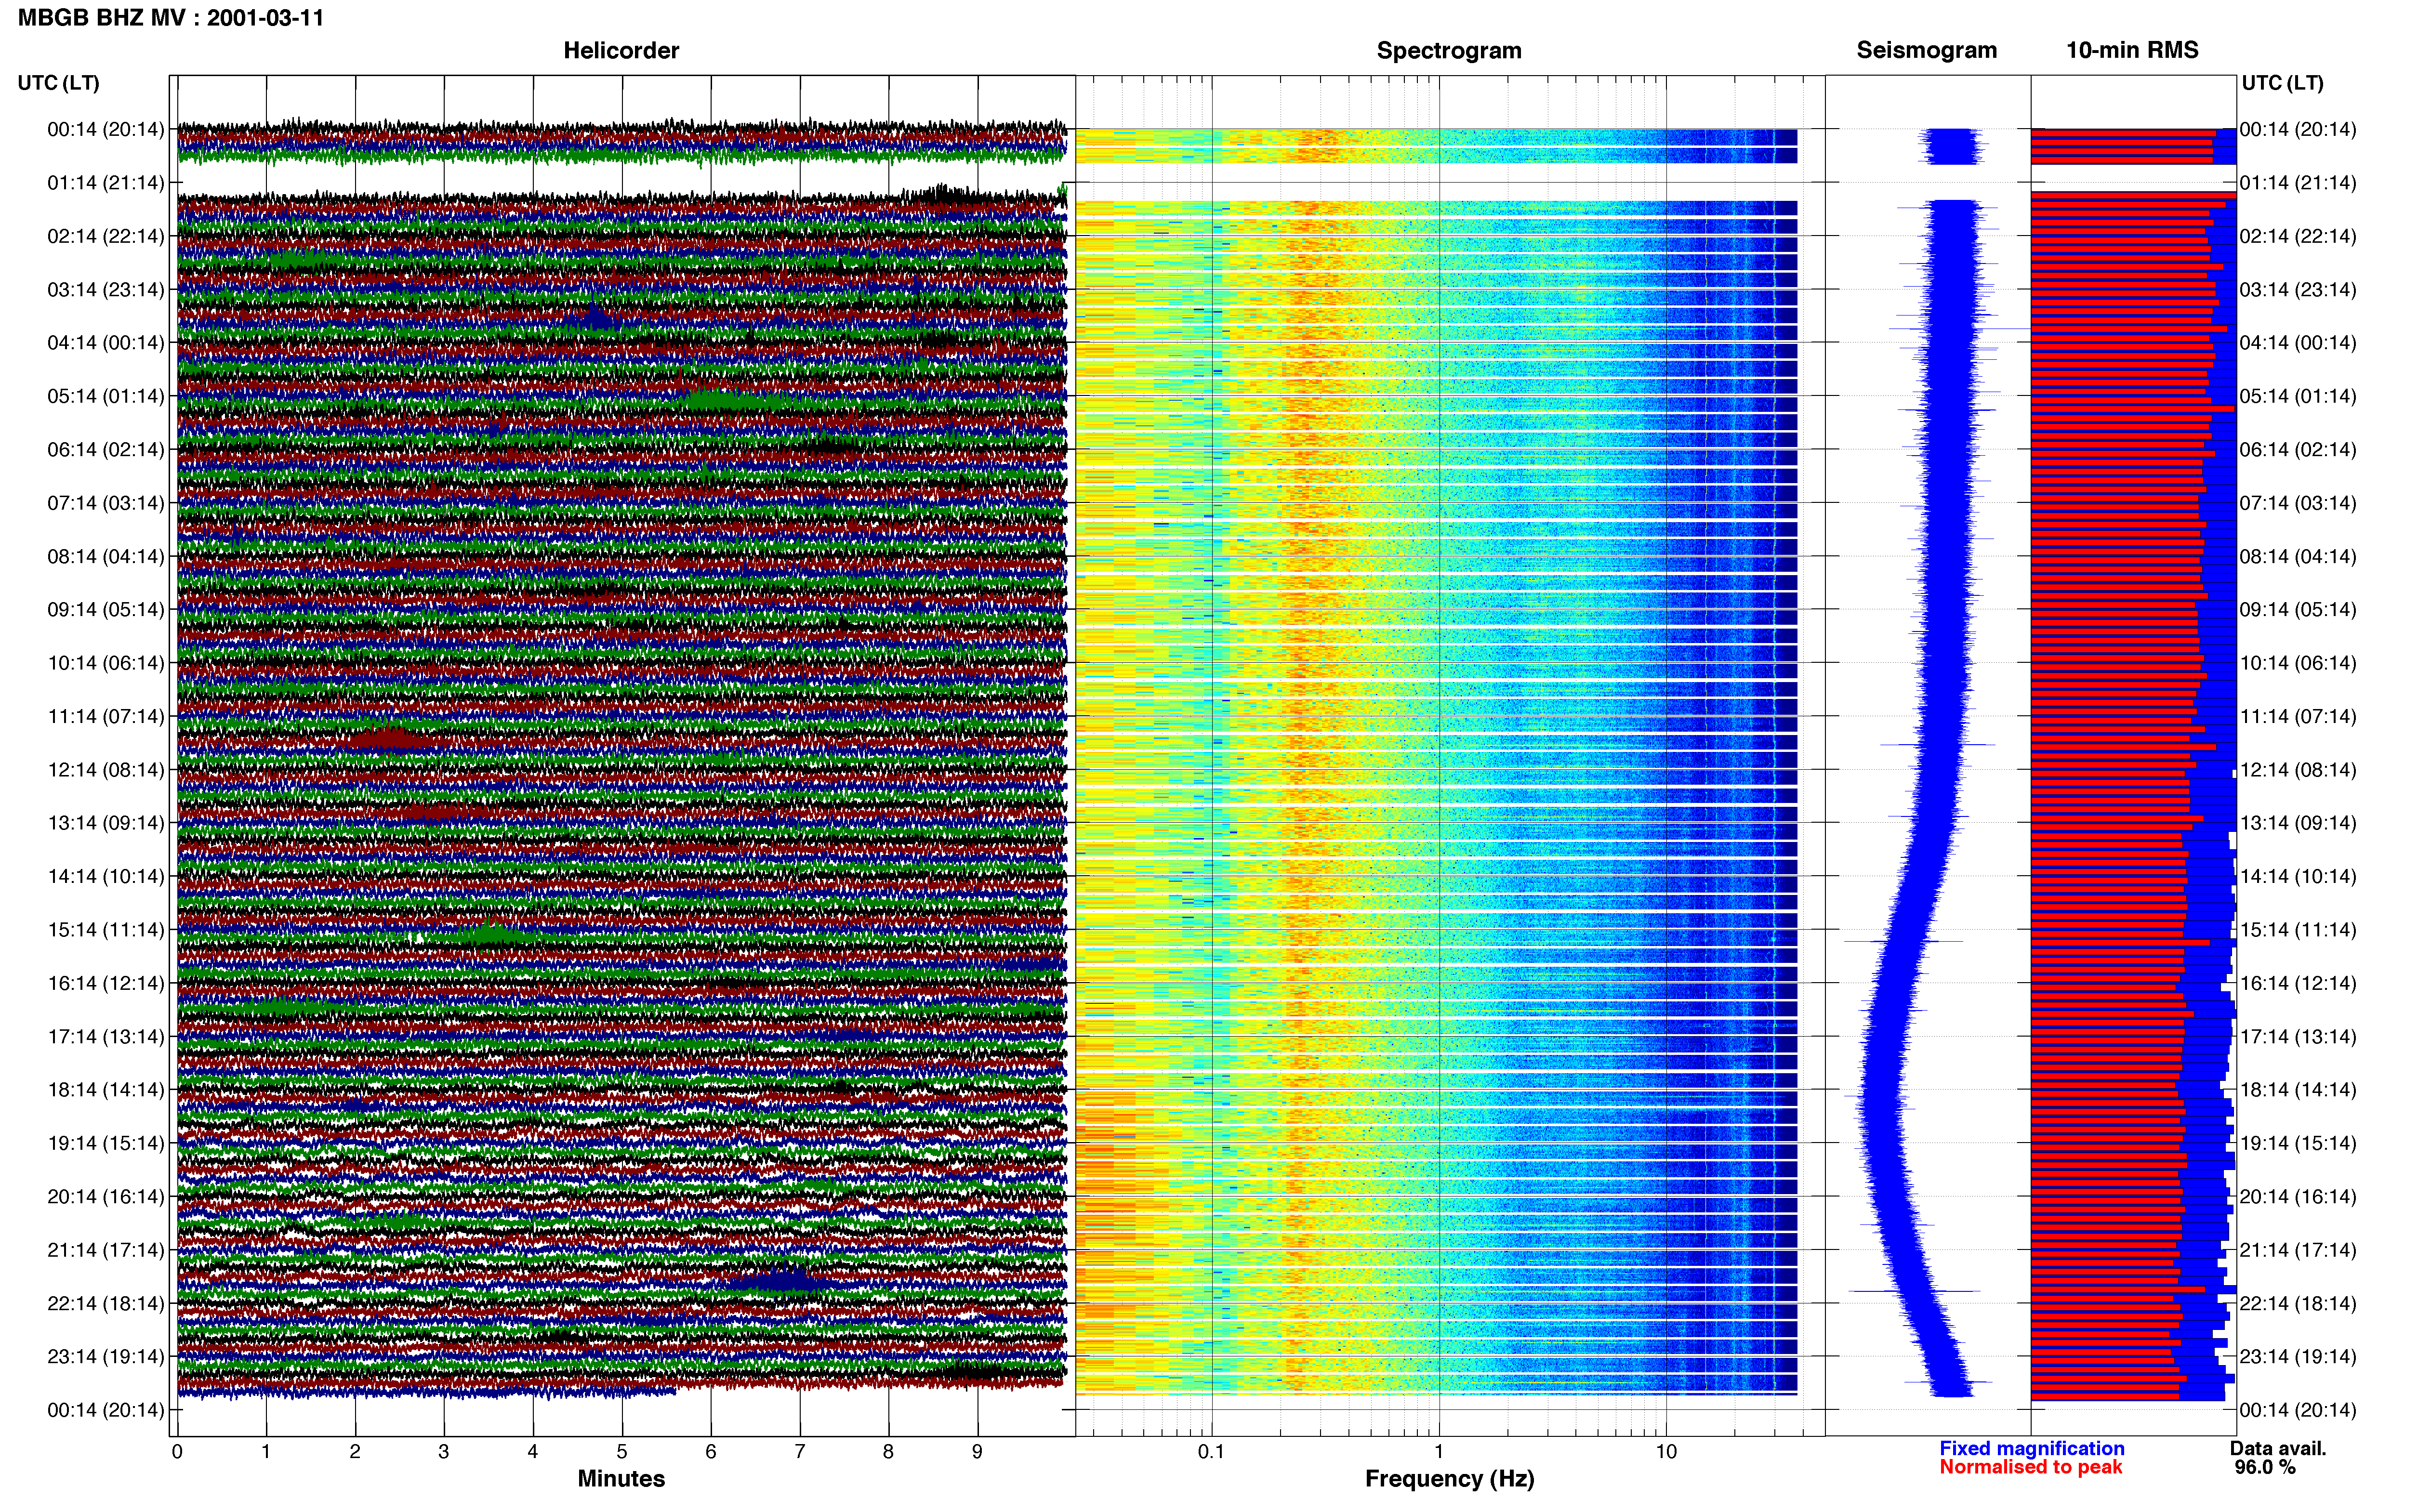Click left time label '07:14 (03:14)'
This screenshot has width=2418, height=1512.
(x=106, y=502)
